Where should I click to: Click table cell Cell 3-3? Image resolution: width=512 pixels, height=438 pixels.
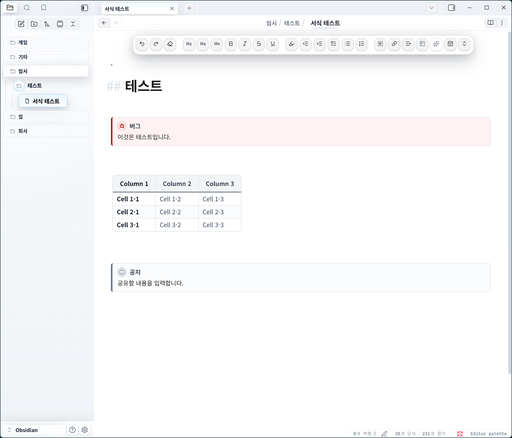(x=220, y=225)
